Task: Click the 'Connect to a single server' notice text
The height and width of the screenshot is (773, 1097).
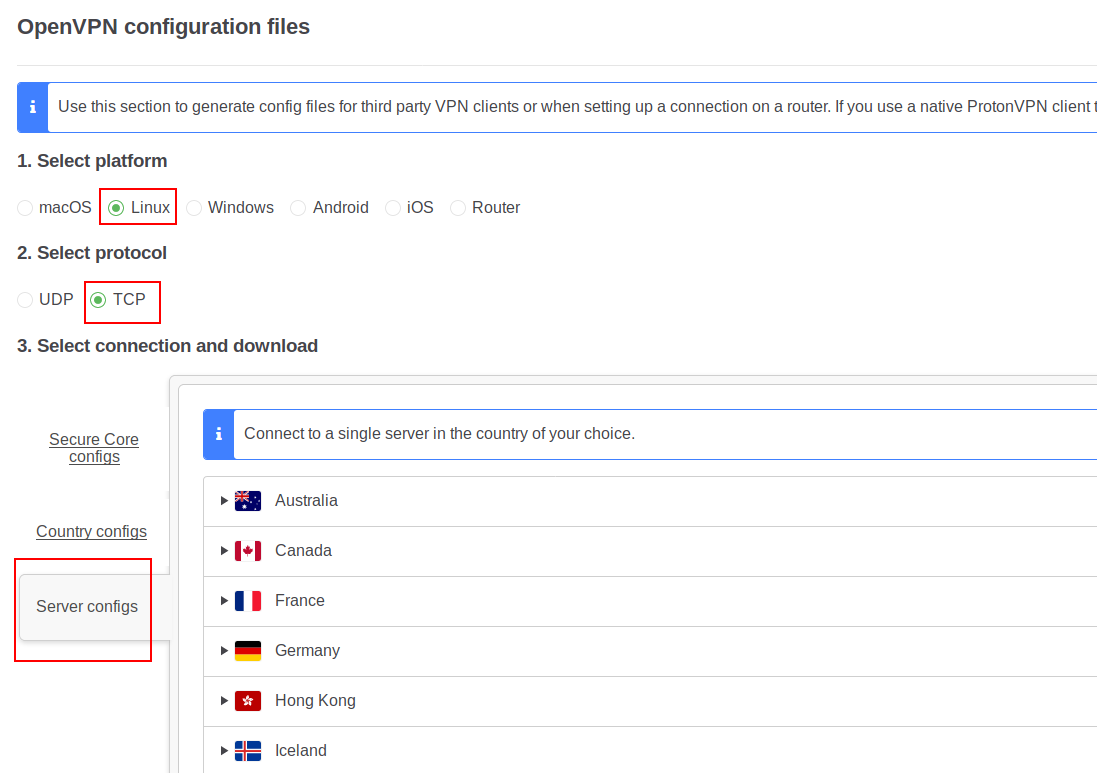Action: pyautogui.click(x=439, y=434)
